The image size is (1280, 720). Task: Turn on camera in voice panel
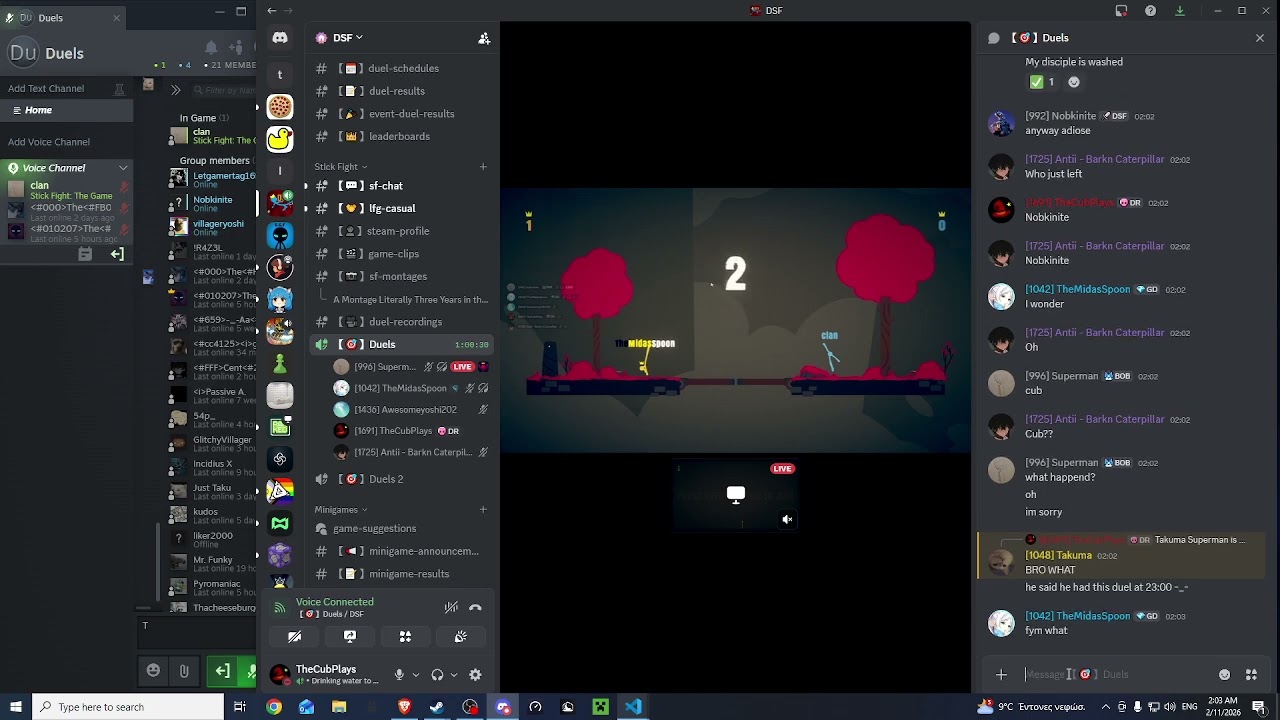point(295,636)
